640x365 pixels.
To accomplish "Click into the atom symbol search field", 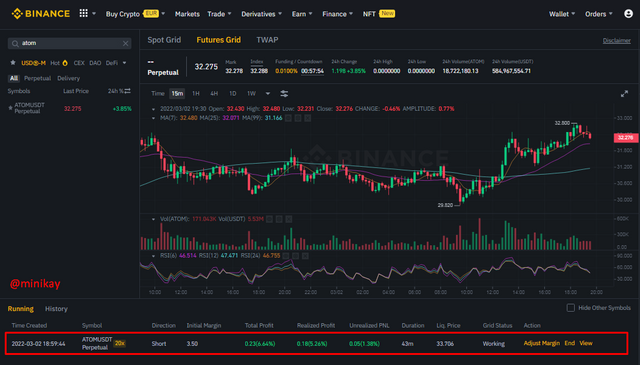I will pyautogui.click(x=69, y=43).
